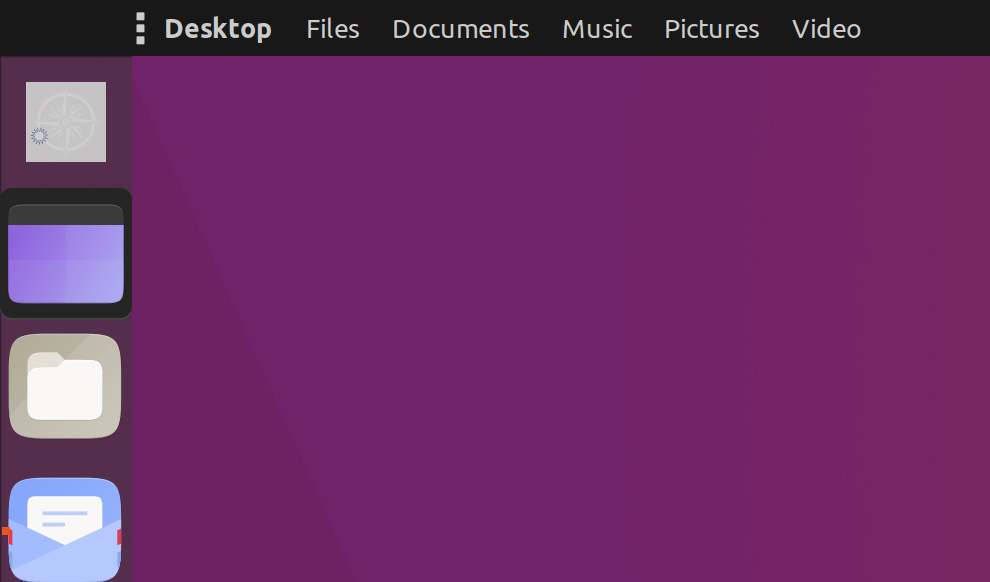Screen dimensions: 990x582
Task: Switch to Pictures in top bar
Action: (712, 29)
